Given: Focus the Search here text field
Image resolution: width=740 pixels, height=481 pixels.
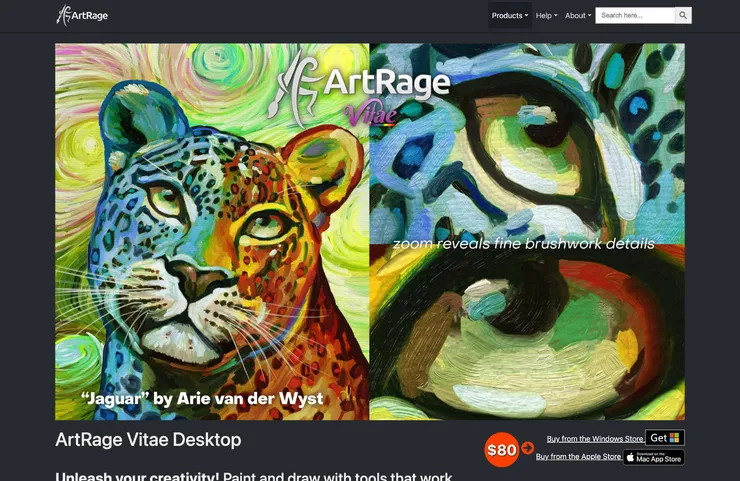Looking at the screenshot, I should coord(635,16).
